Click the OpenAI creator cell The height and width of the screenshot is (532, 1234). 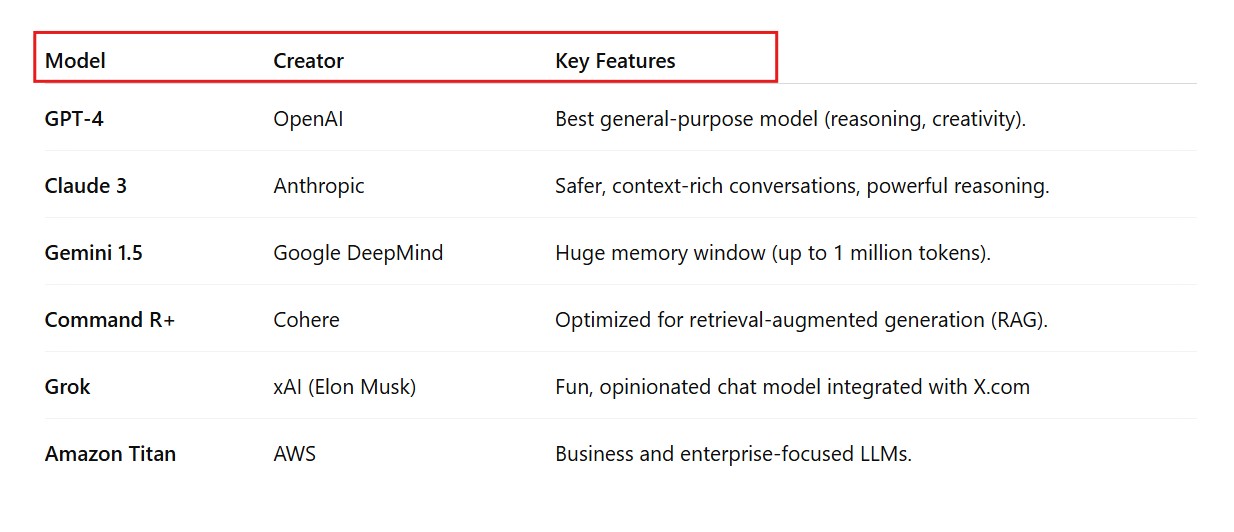[308, 119]
